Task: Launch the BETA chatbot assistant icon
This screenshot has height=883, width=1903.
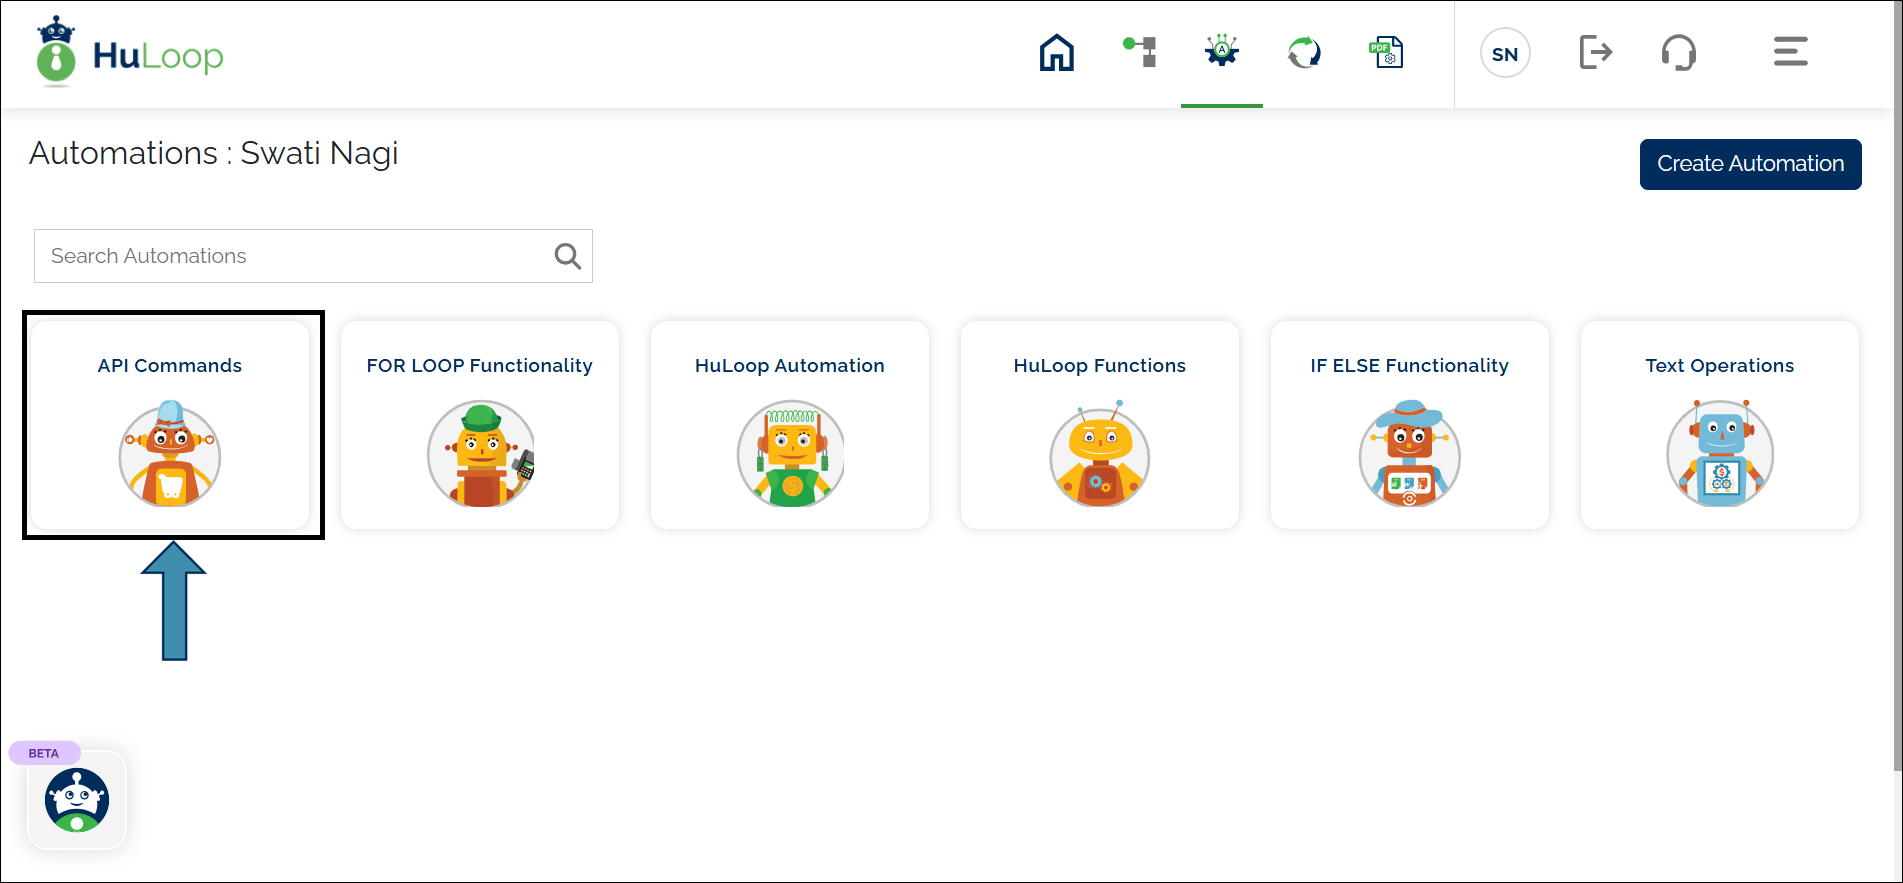Action: pos(77,800)
